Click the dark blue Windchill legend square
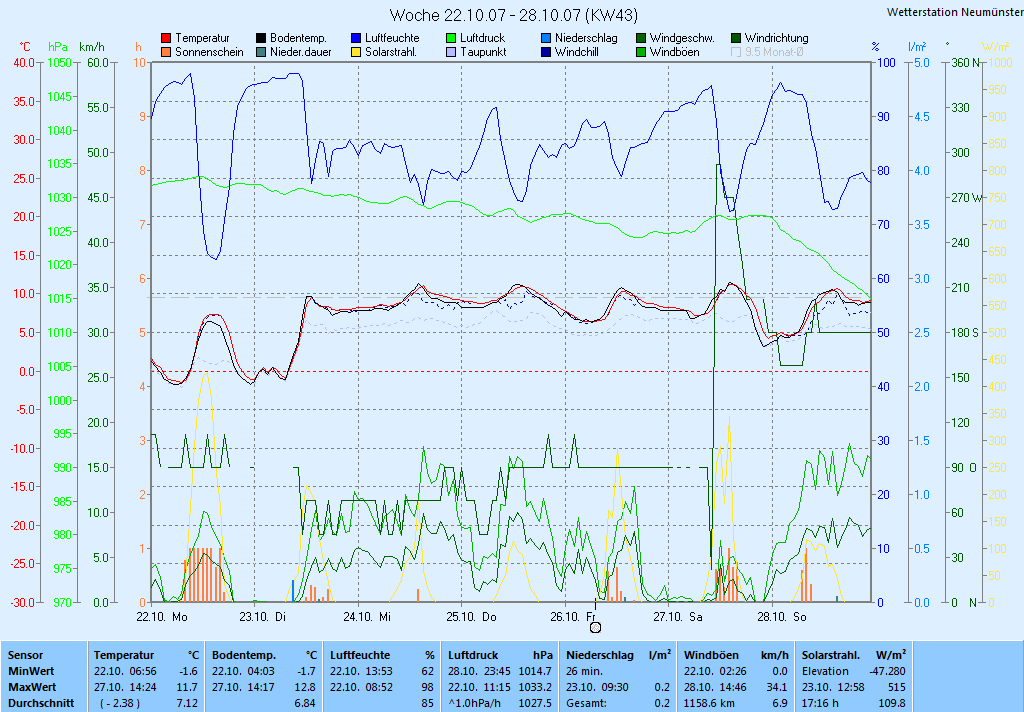Image resolution: width=1024 pixels, height=712 pixels. pos(546,52)
